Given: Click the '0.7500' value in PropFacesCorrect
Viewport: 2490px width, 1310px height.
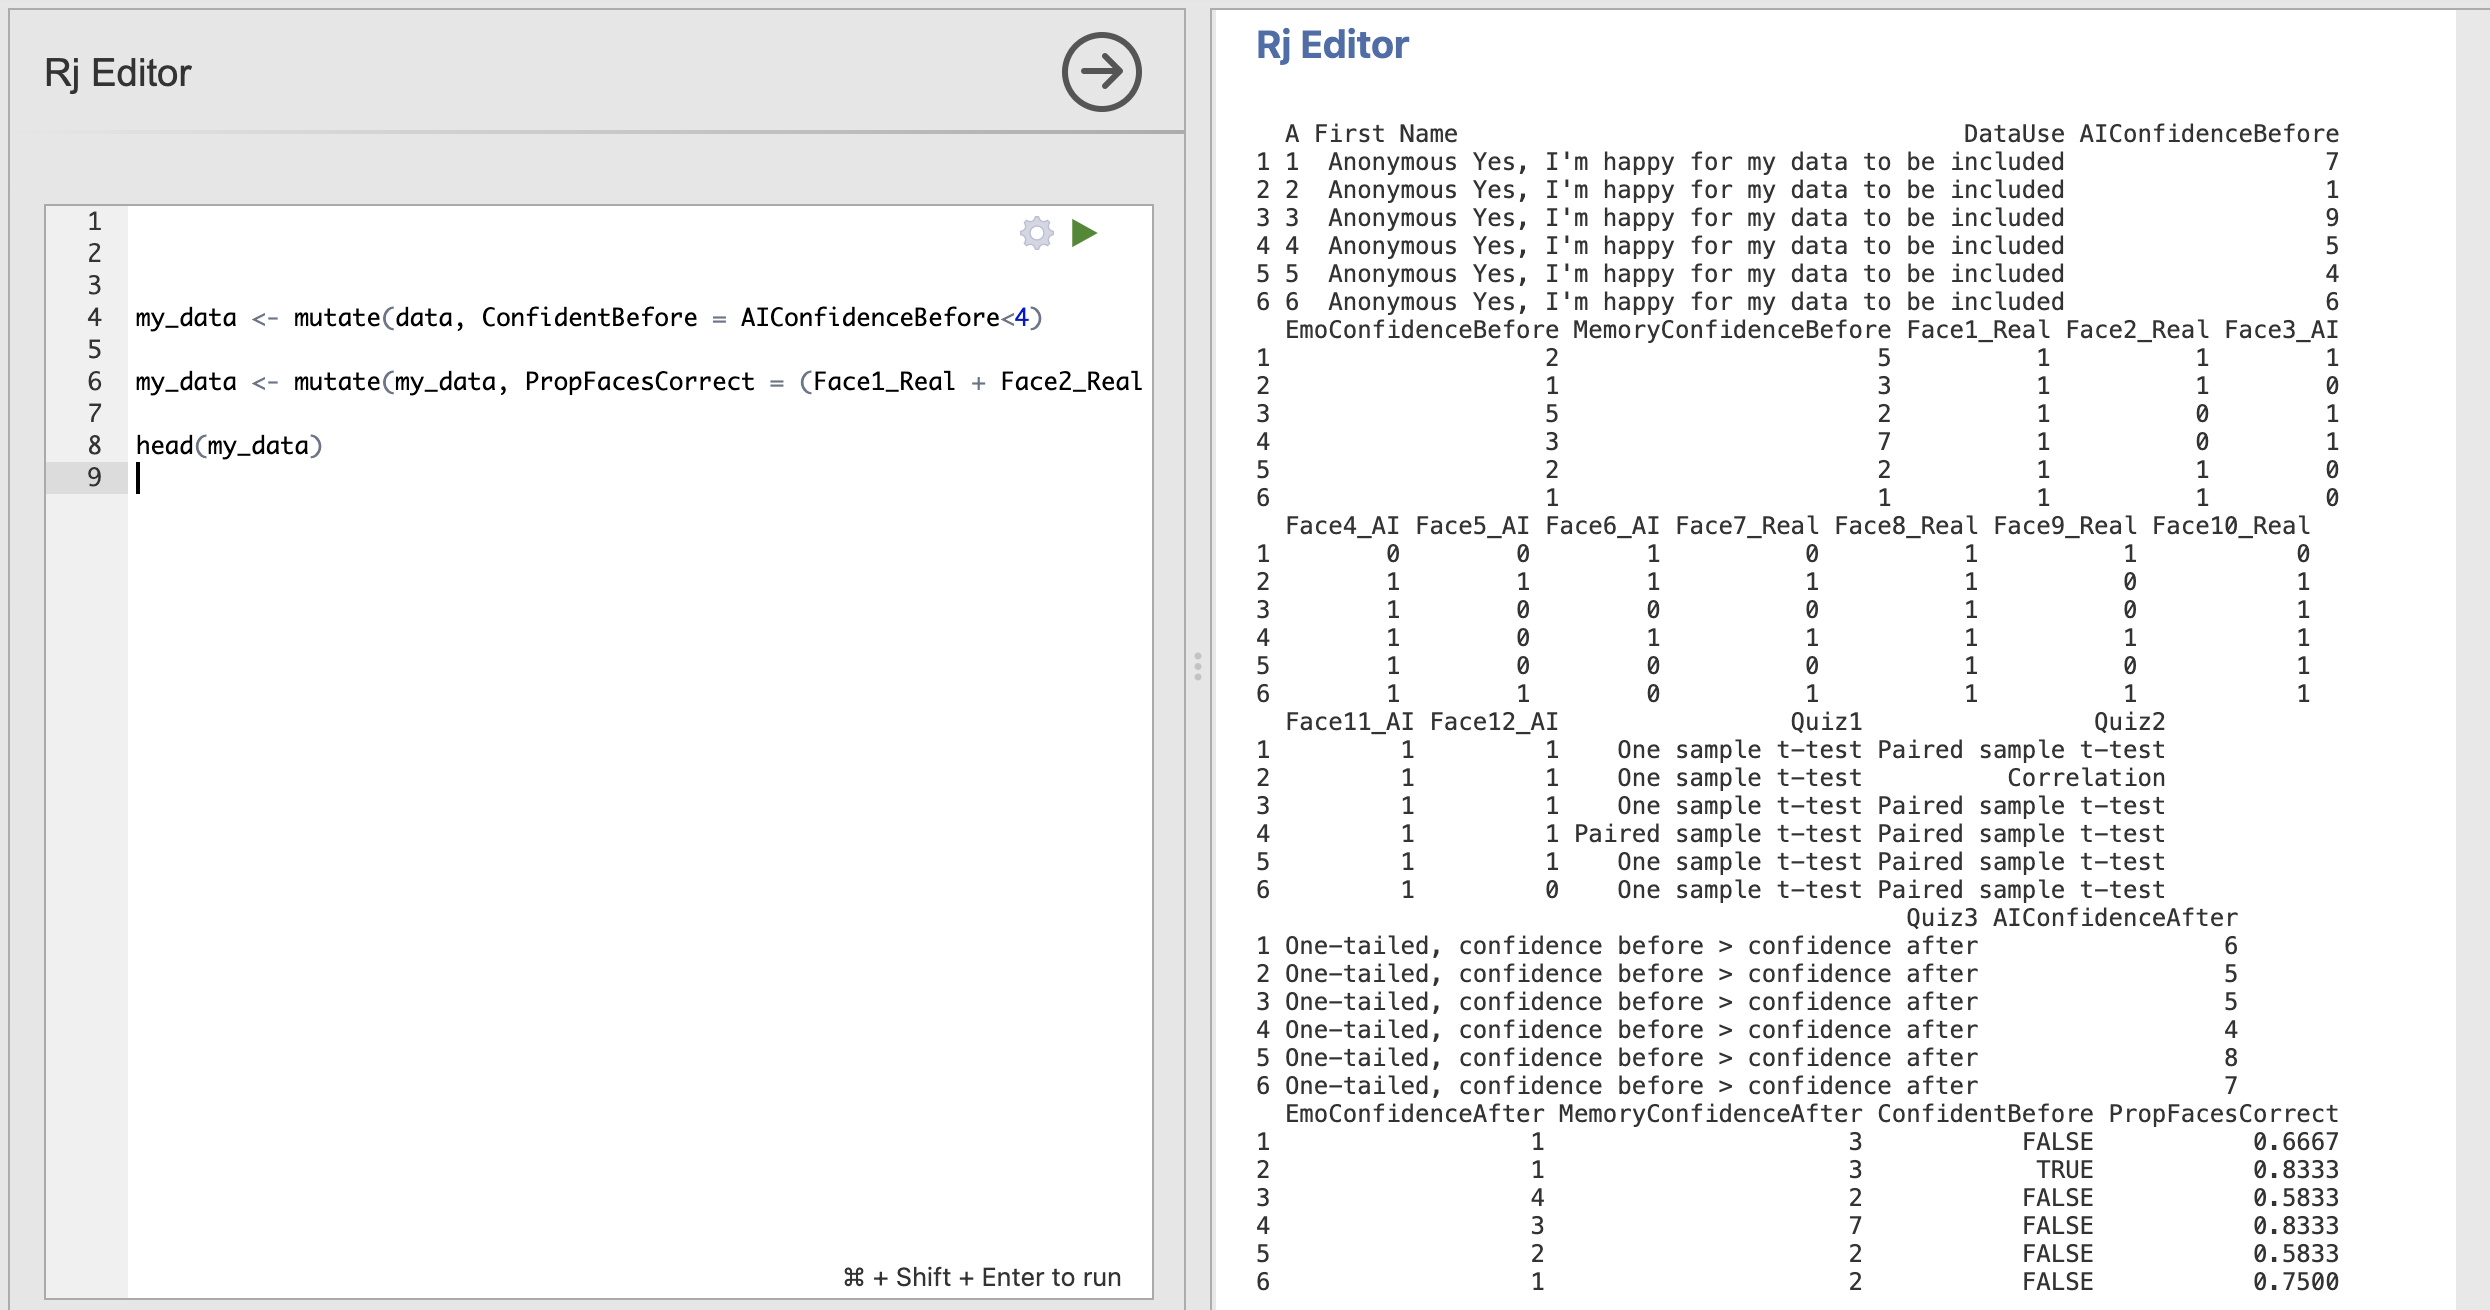Looking at the screenshot, I should tap(2296, 1282).
